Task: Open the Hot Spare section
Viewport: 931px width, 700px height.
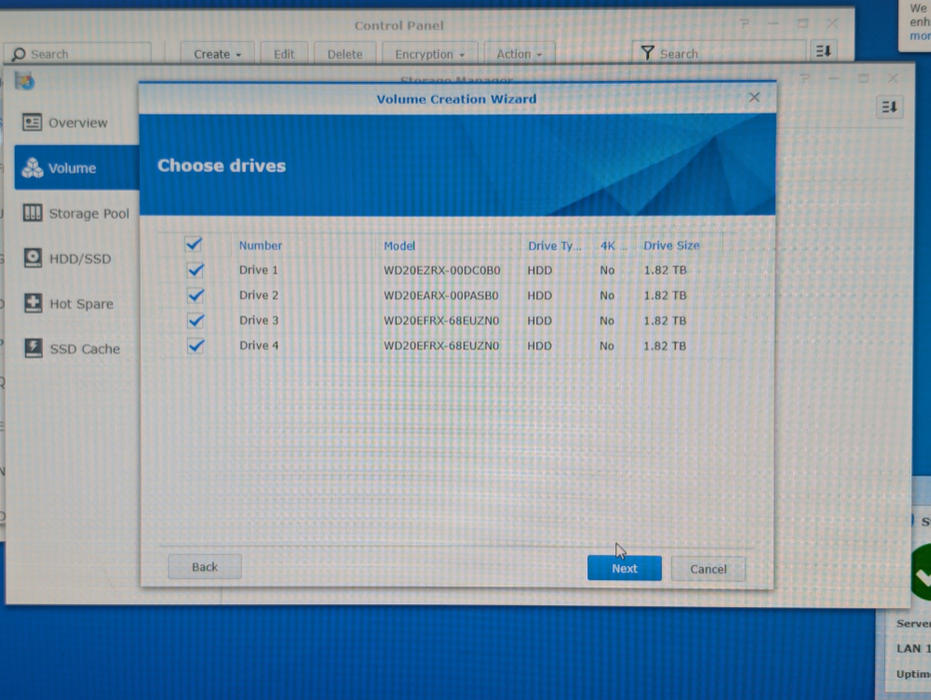Action: coord(80,303)
